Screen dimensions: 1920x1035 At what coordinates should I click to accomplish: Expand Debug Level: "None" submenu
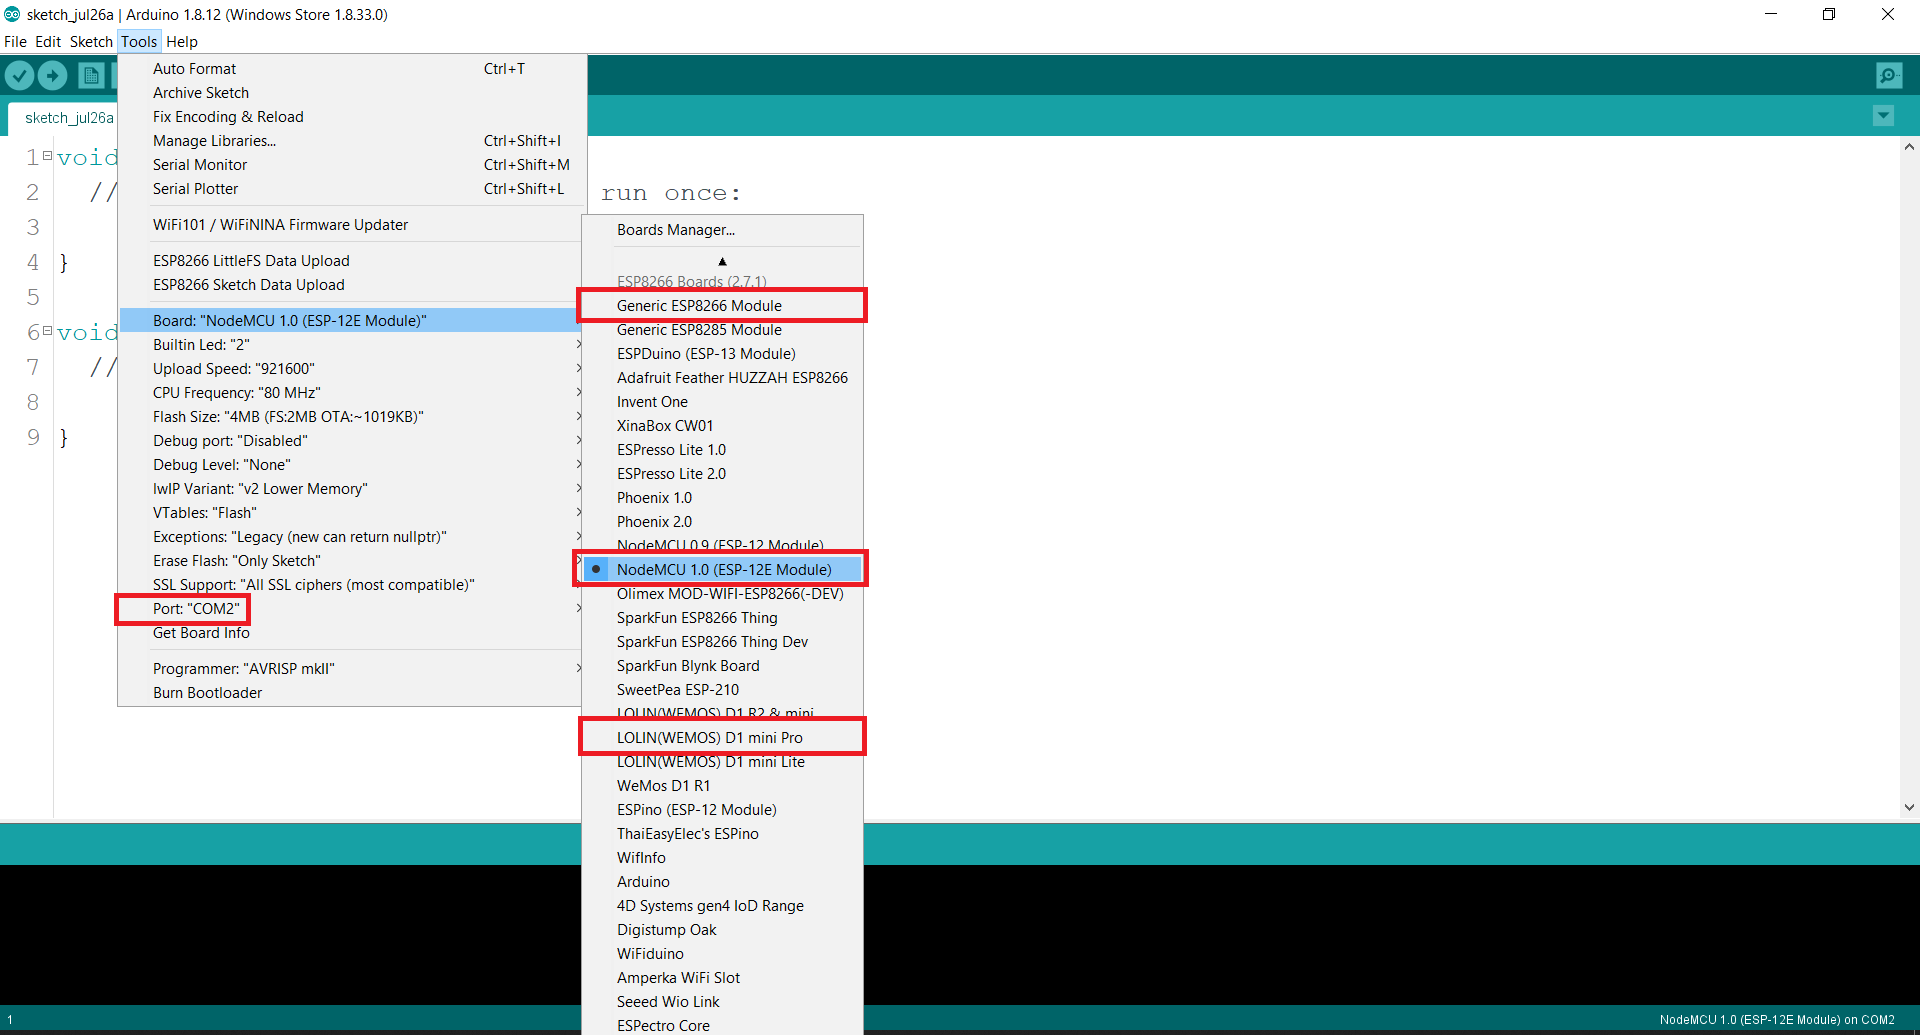pos(351,465)
